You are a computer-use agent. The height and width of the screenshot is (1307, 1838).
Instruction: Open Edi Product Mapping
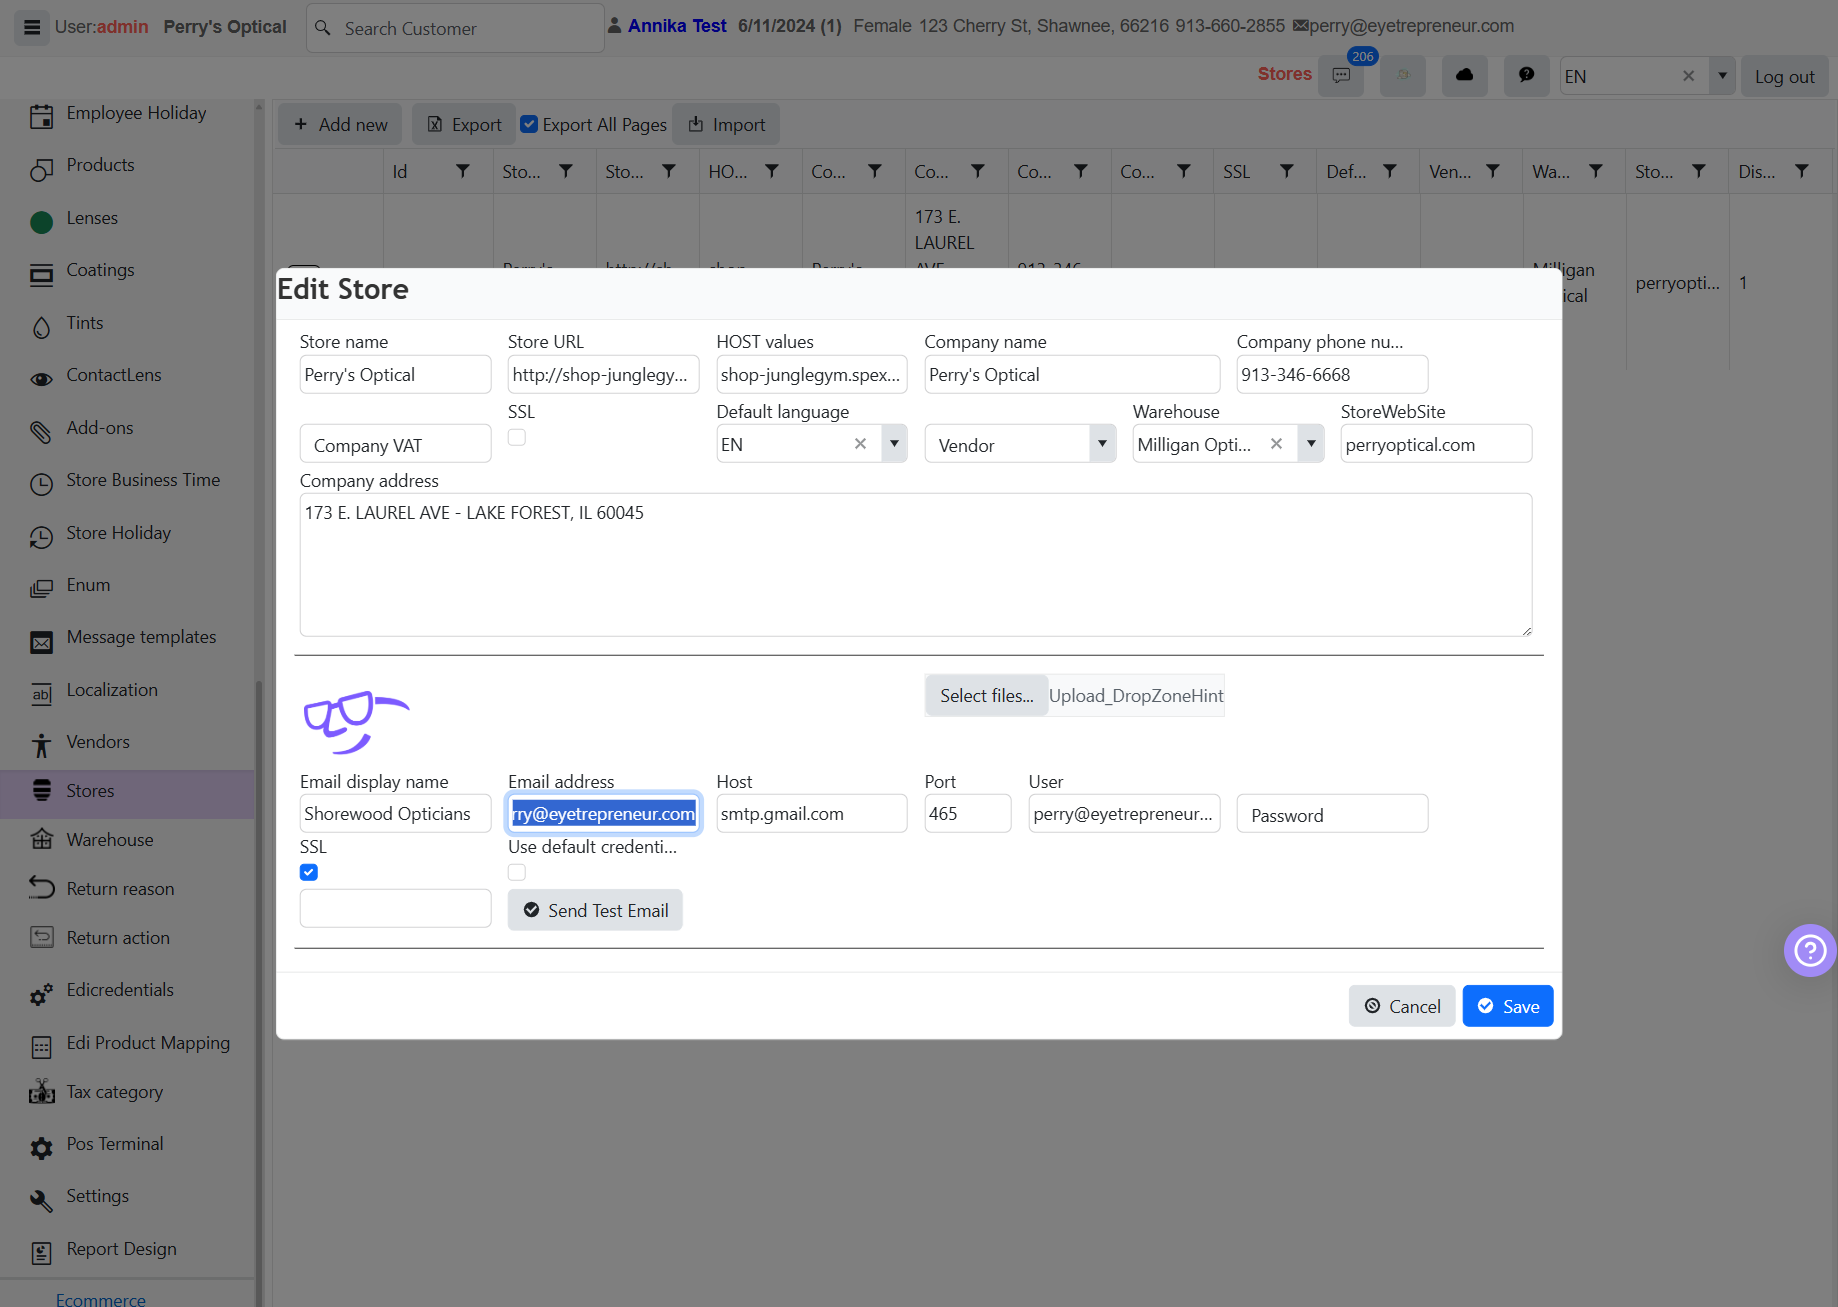[x=148, y=1043]
